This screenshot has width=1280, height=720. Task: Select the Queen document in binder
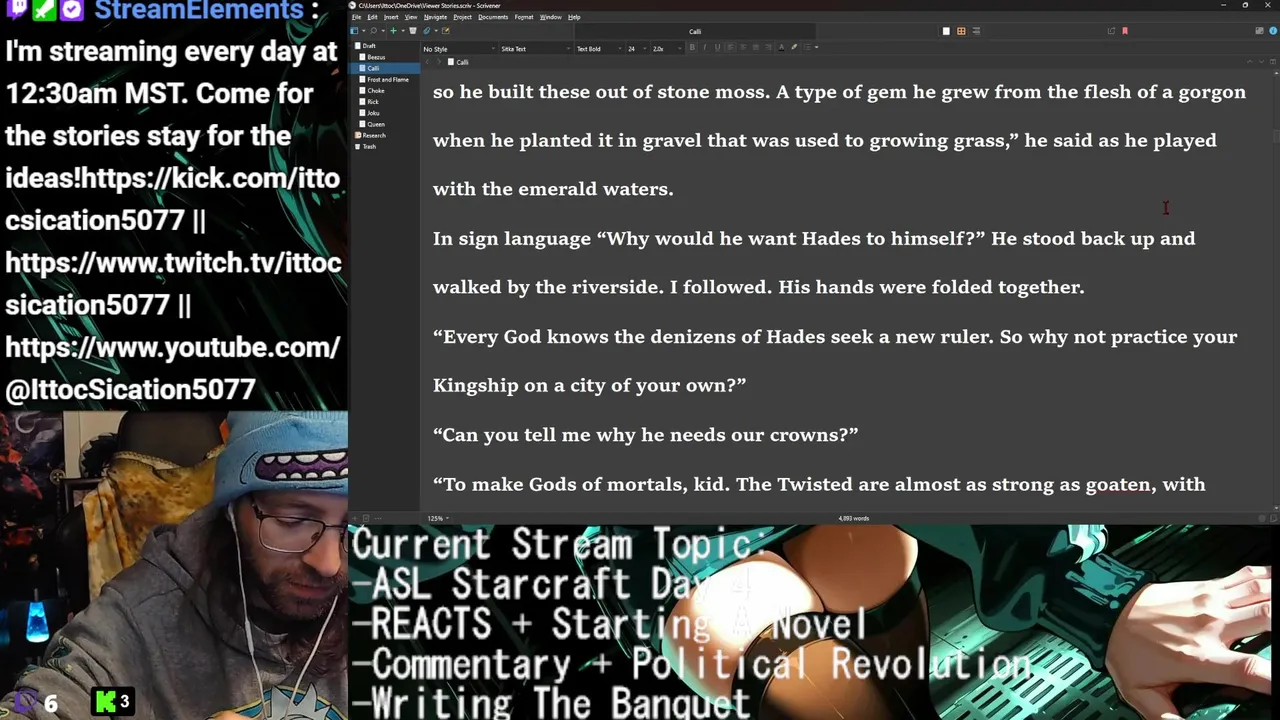click(376, 124)
